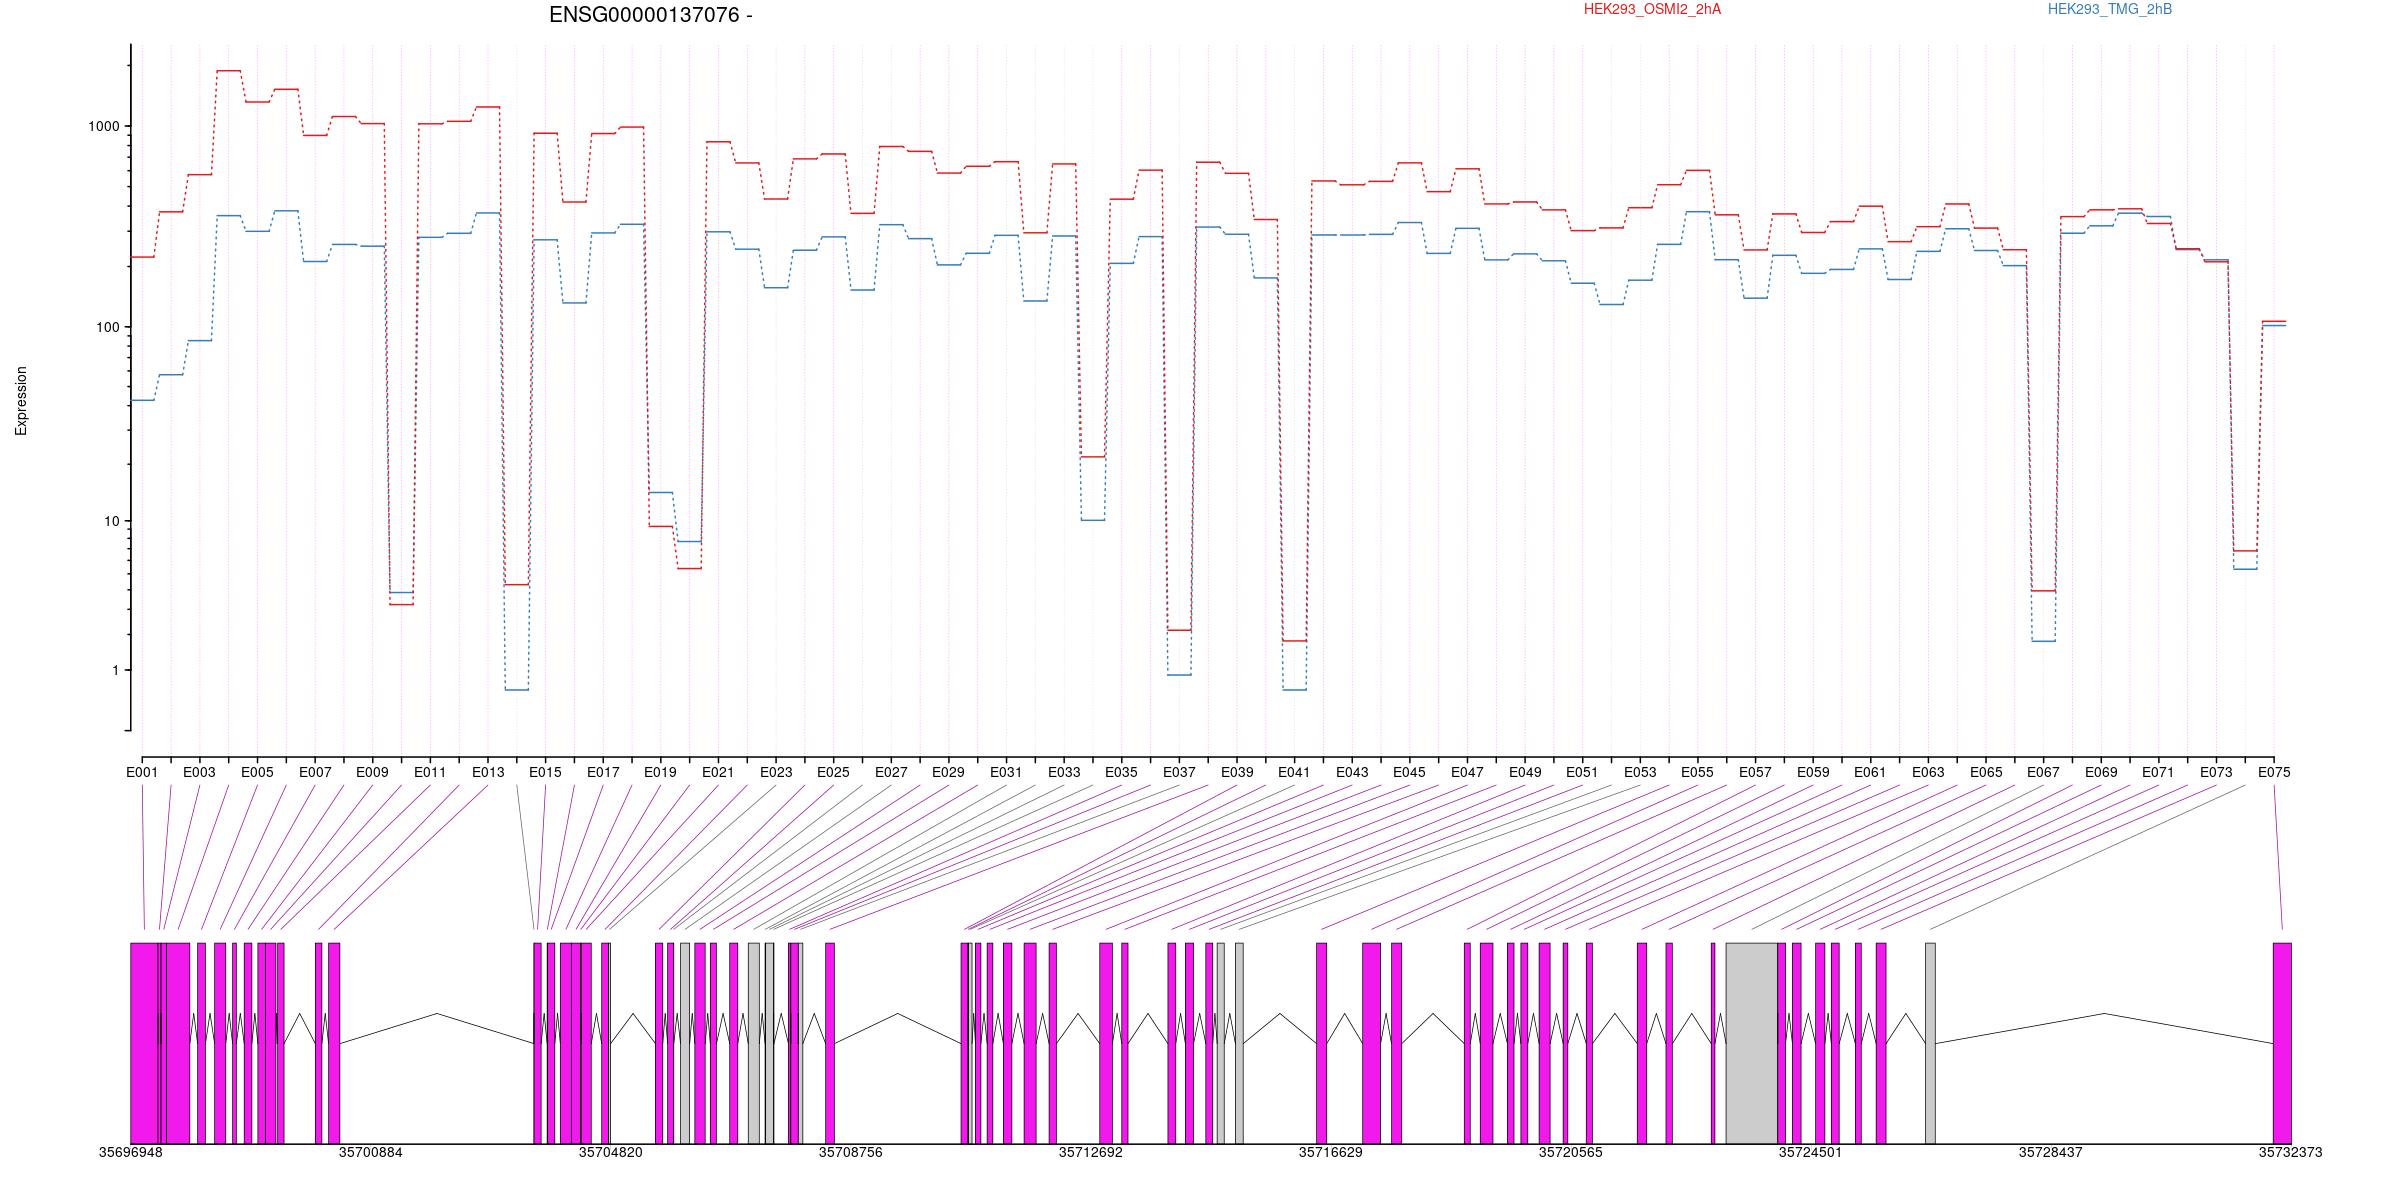
Task: Click exon label E045
Action: (1409, 772)
